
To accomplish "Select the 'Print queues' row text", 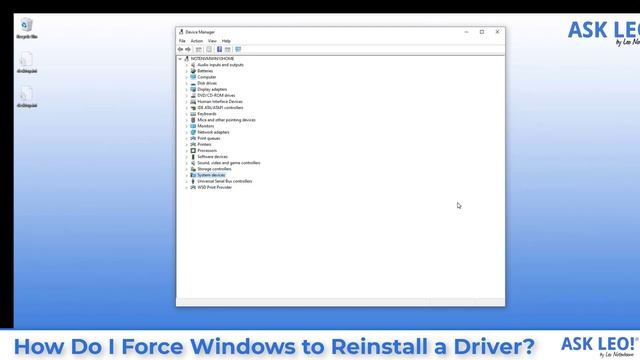I will [x=209, y=138].
